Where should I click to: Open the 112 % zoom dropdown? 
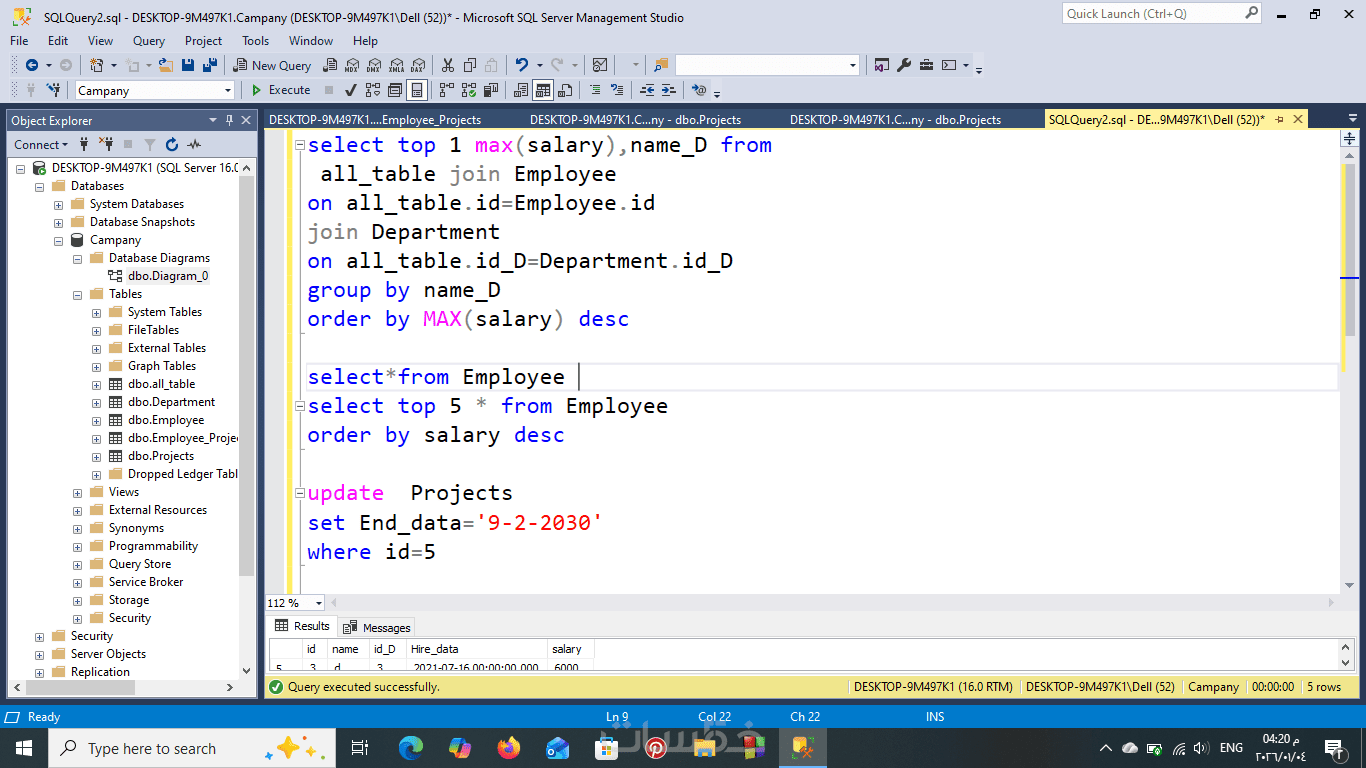tap(319, 603)
